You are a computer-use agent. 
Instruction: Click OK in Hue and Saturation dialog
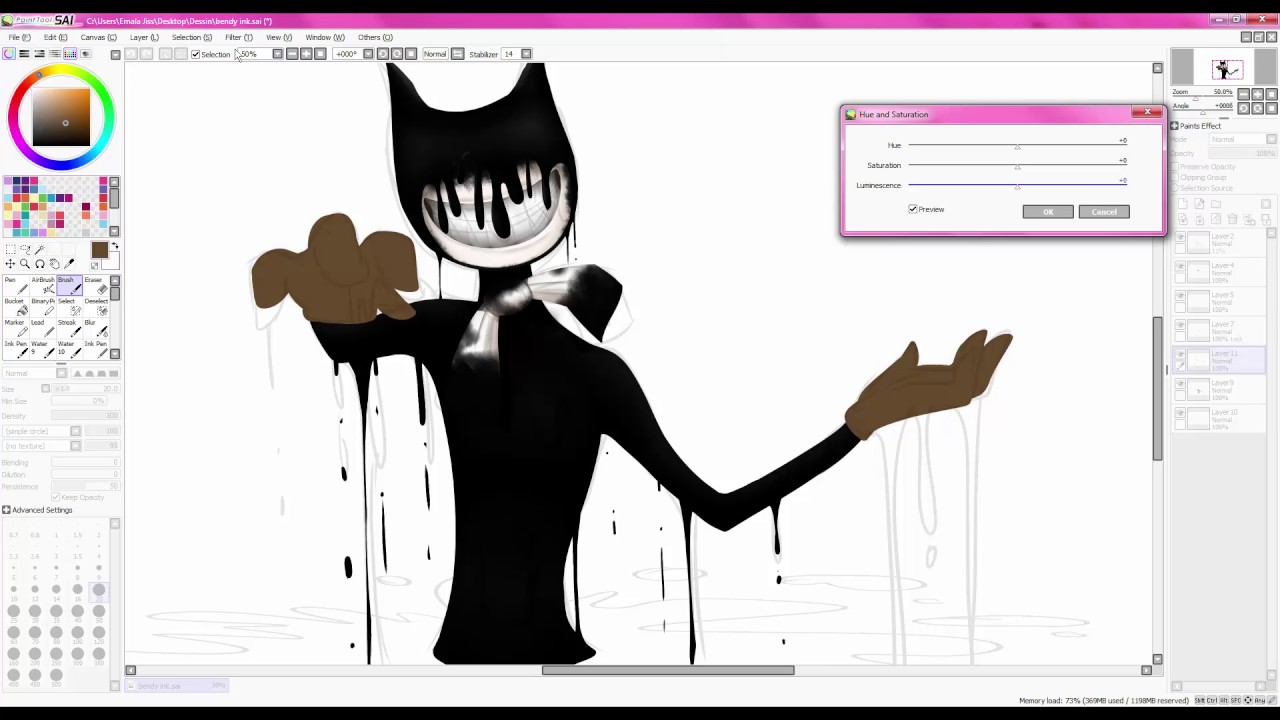click(x=1048, y=212)
